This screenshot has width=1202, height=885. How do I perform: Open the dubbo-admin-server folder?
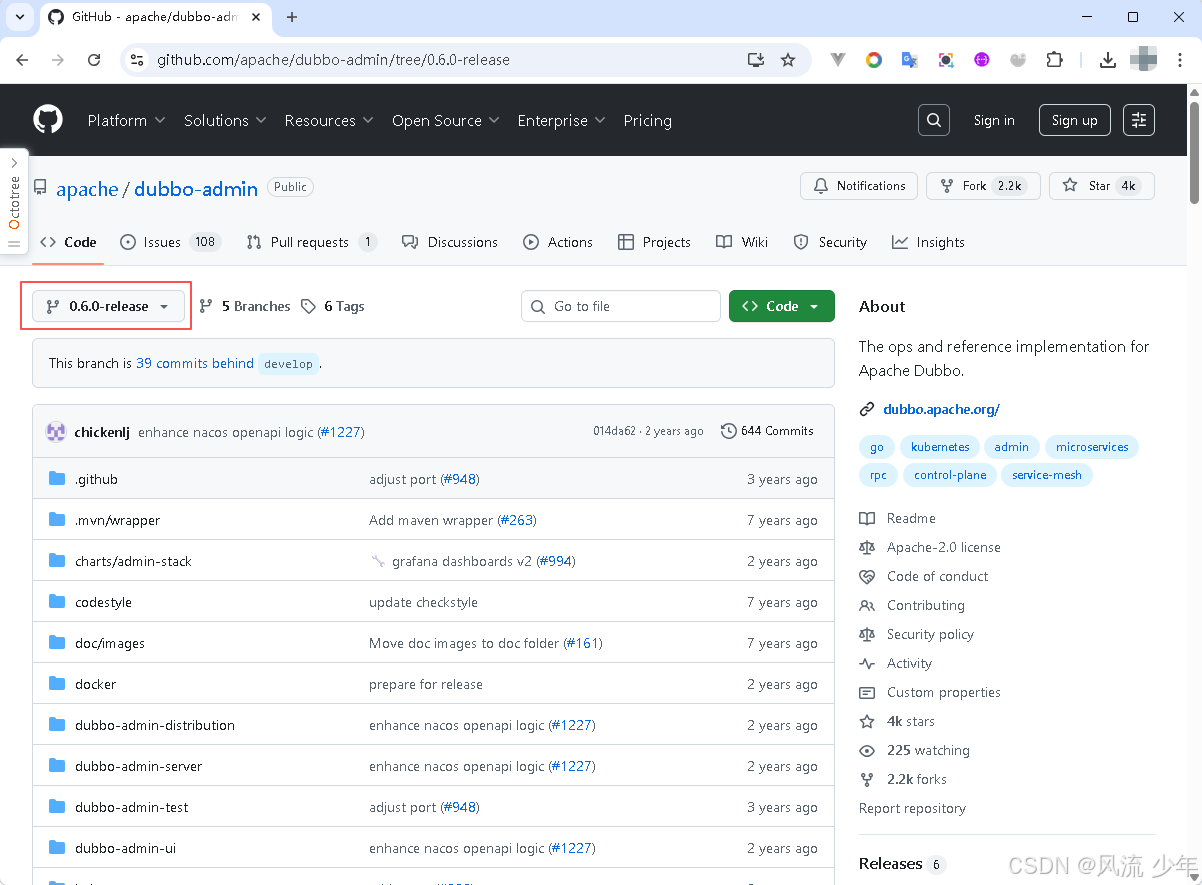click(x=138, y=766)
